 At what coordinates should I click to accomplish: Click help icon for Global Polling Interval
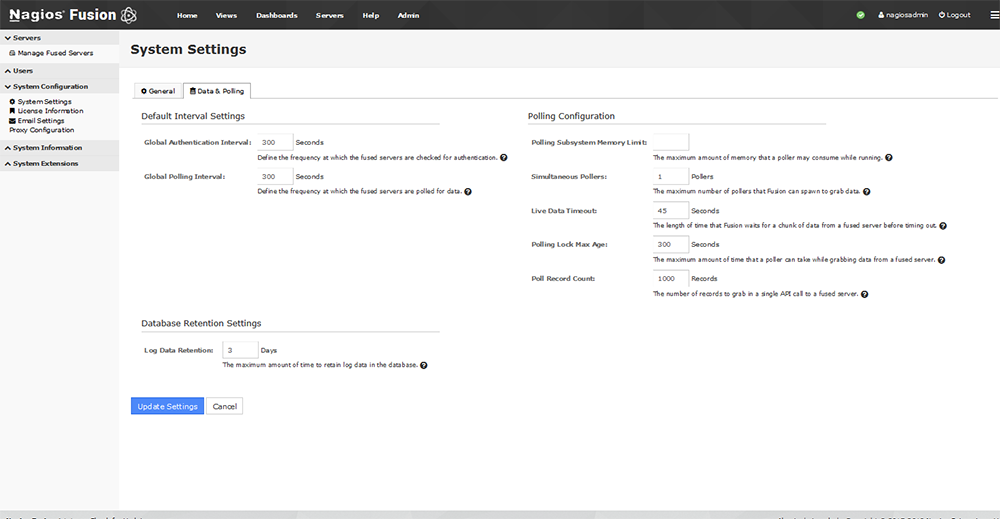pyautogui.click(x=468, y=191)
